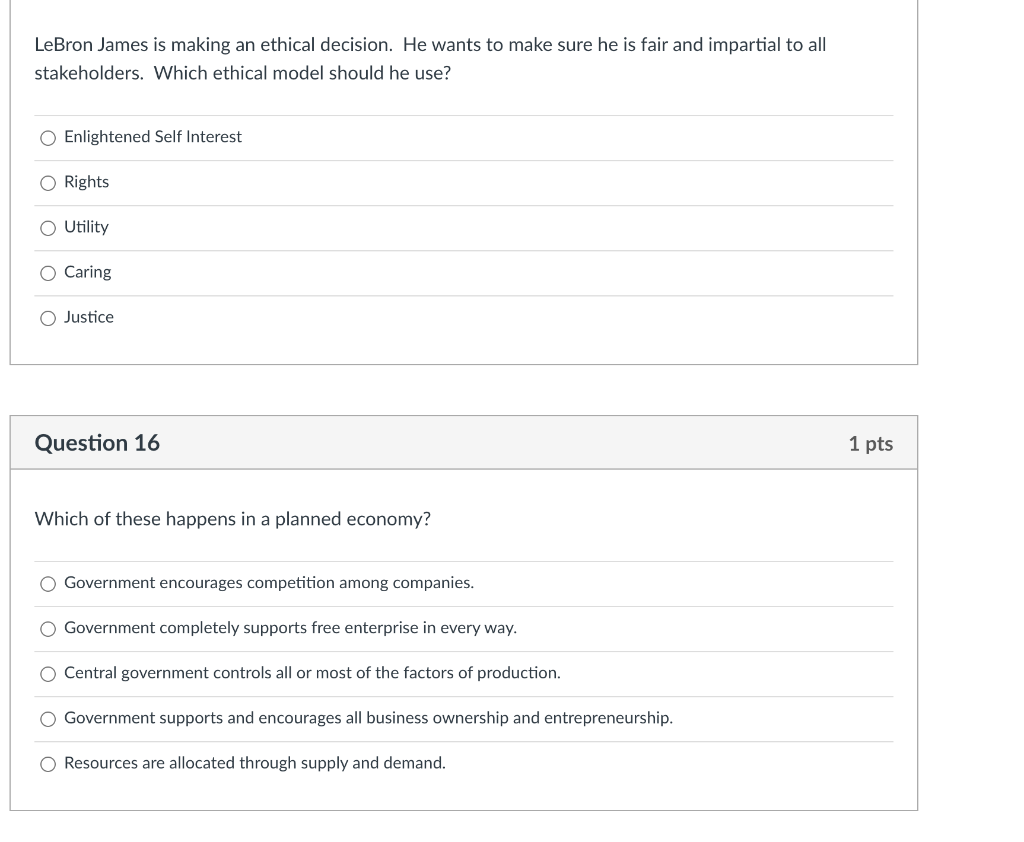Screen dimensions: 1024x842
Task: Pick the Utility radio button
Action: coord(48,228)
